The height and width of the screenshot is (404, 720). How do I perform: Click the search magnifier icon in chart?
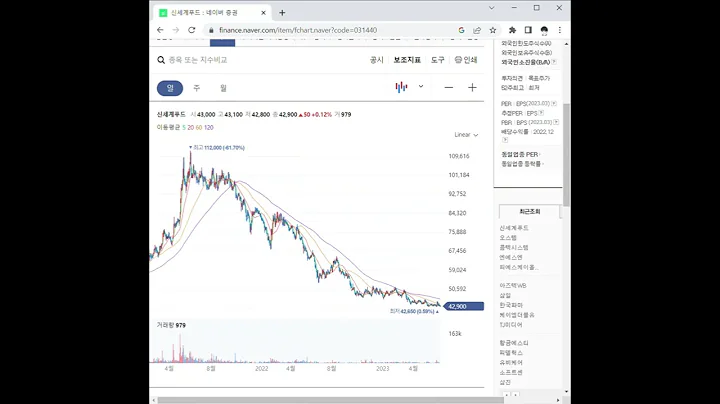coord(161,60)
